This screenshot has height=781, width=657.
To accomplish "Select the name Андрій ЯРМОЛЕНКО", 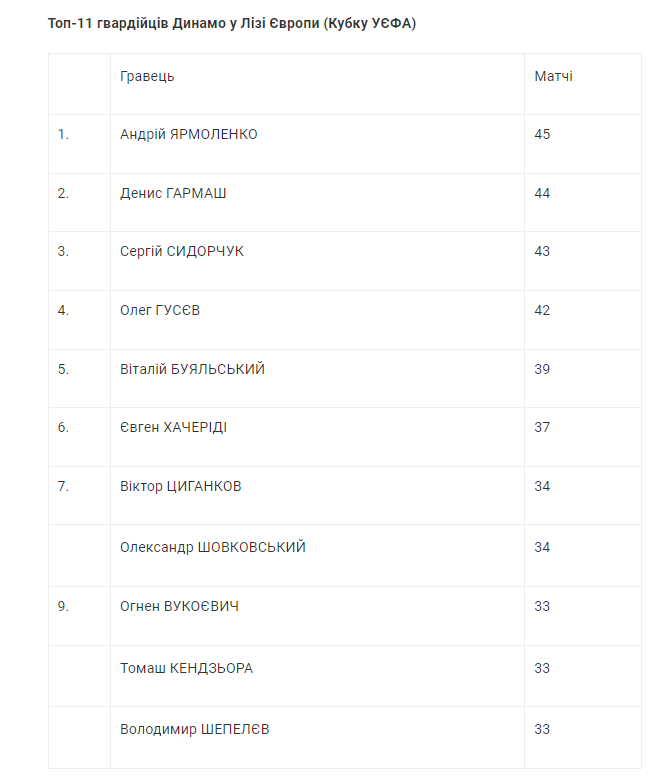I will click(x=188, y=134).
